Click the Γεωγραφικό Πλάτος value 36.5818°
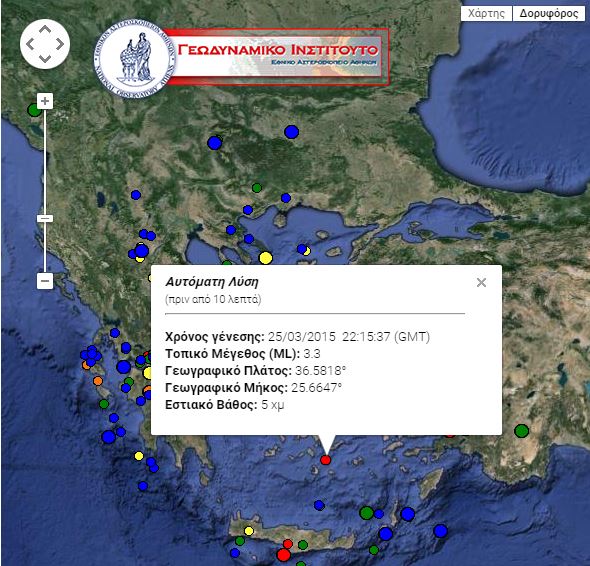Image resolution: width=590 pixels, height=566 pixels. point(320,371)
